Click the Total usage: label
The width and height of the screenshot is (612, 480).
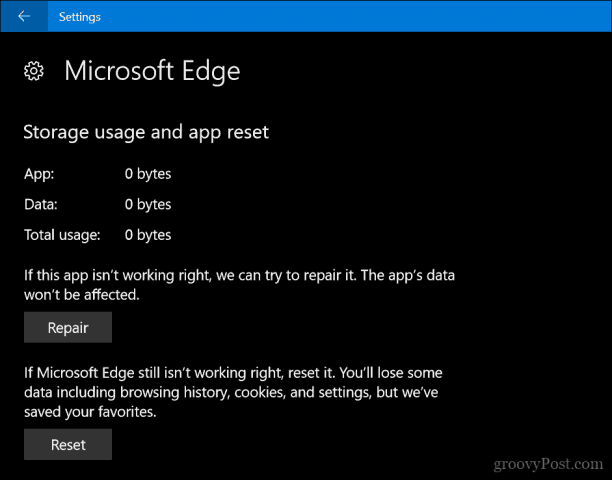(62, 235)
